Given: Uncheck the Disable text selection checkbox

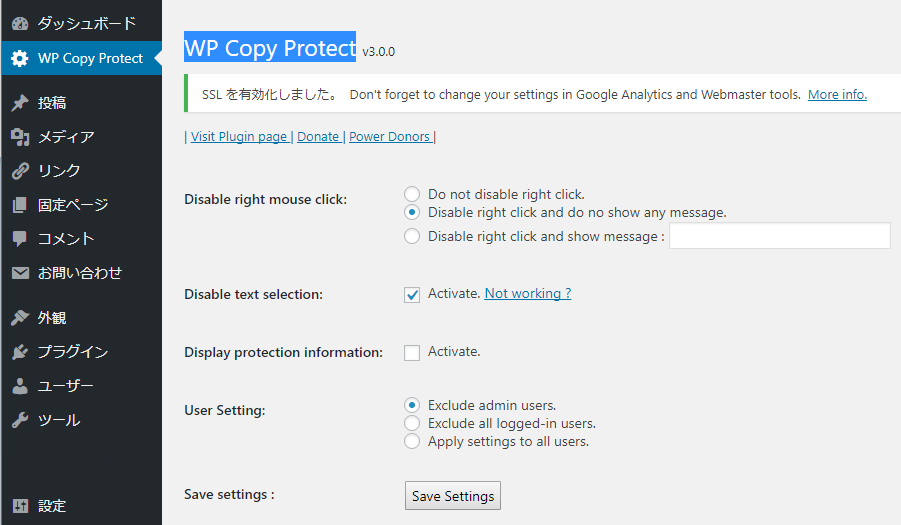Looking at the screenshot, I should 412,295.
